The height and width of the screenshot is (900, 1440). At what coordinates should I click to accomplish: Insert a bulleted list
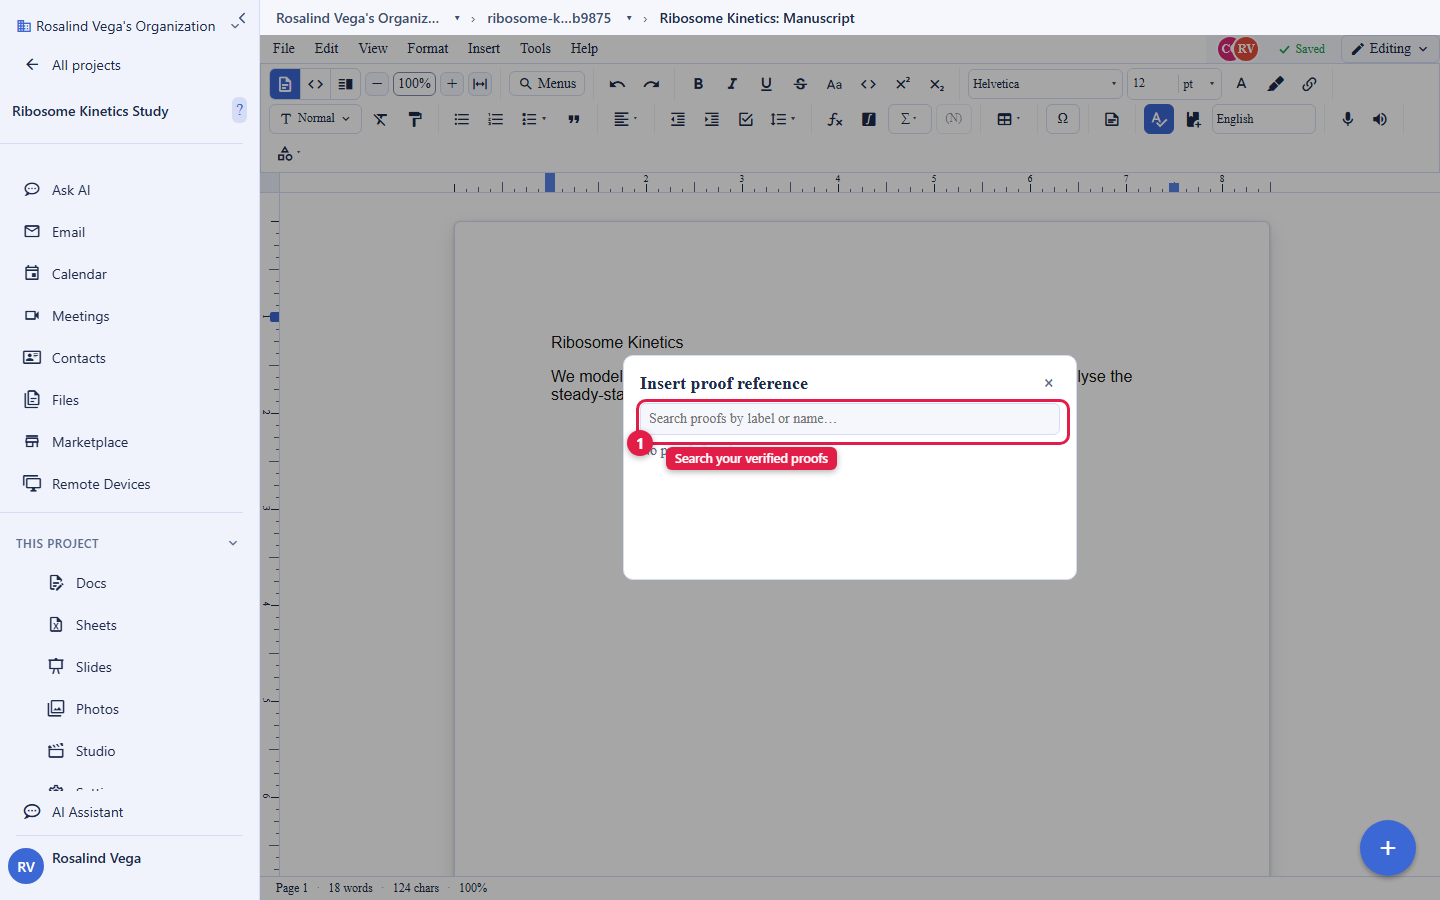(x=461, y=119)
